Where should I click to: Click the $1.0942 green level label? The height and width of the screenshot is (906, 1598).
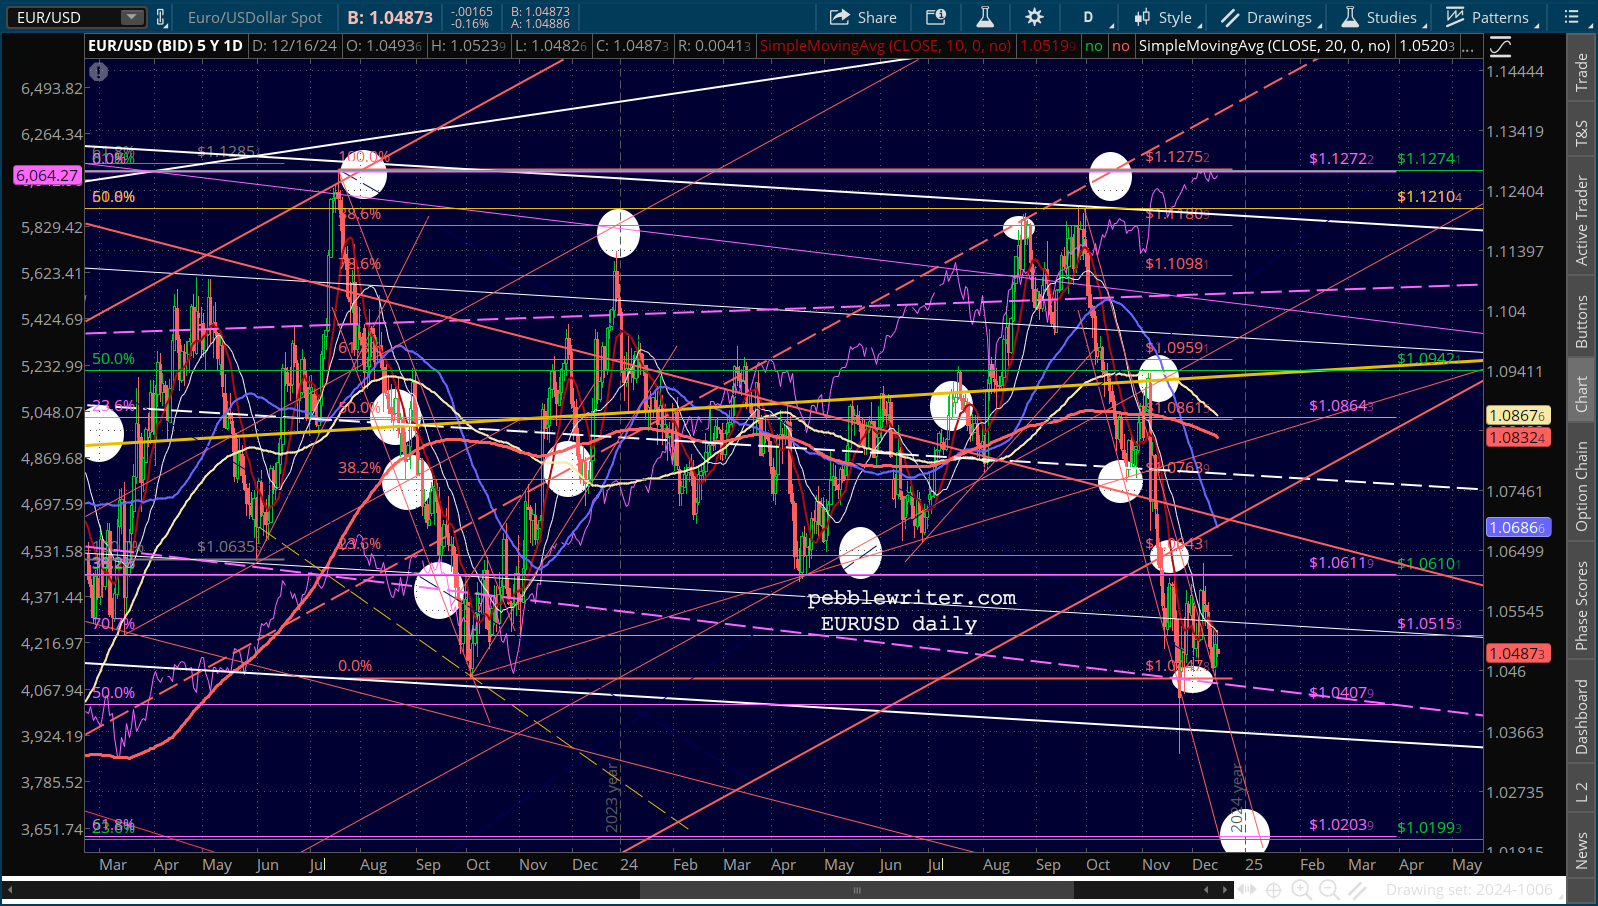pyautogui.click(x=1429, y=359)
